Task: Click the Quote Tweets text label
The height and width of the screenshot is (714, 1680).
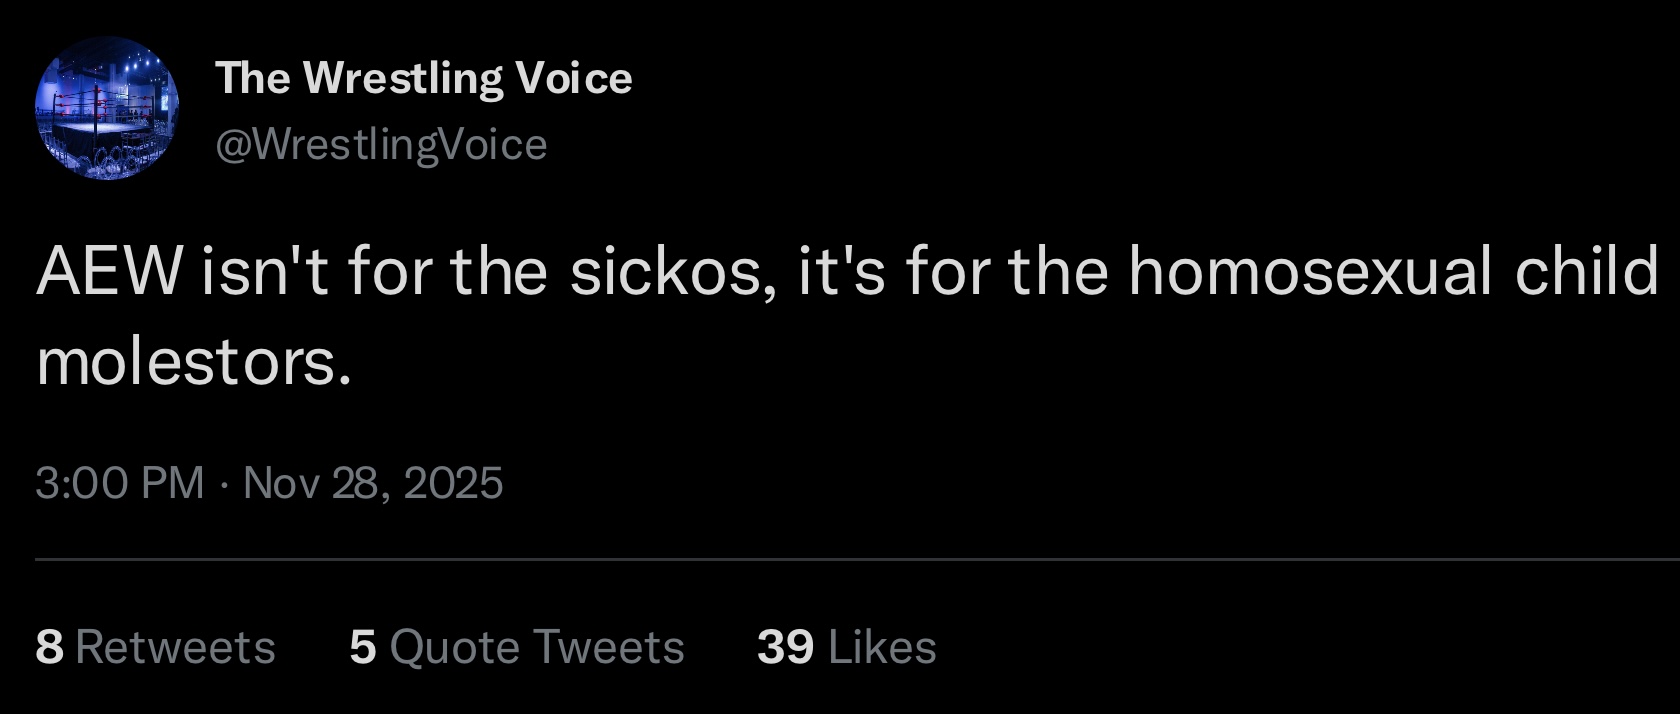Action: coord(537,647)
